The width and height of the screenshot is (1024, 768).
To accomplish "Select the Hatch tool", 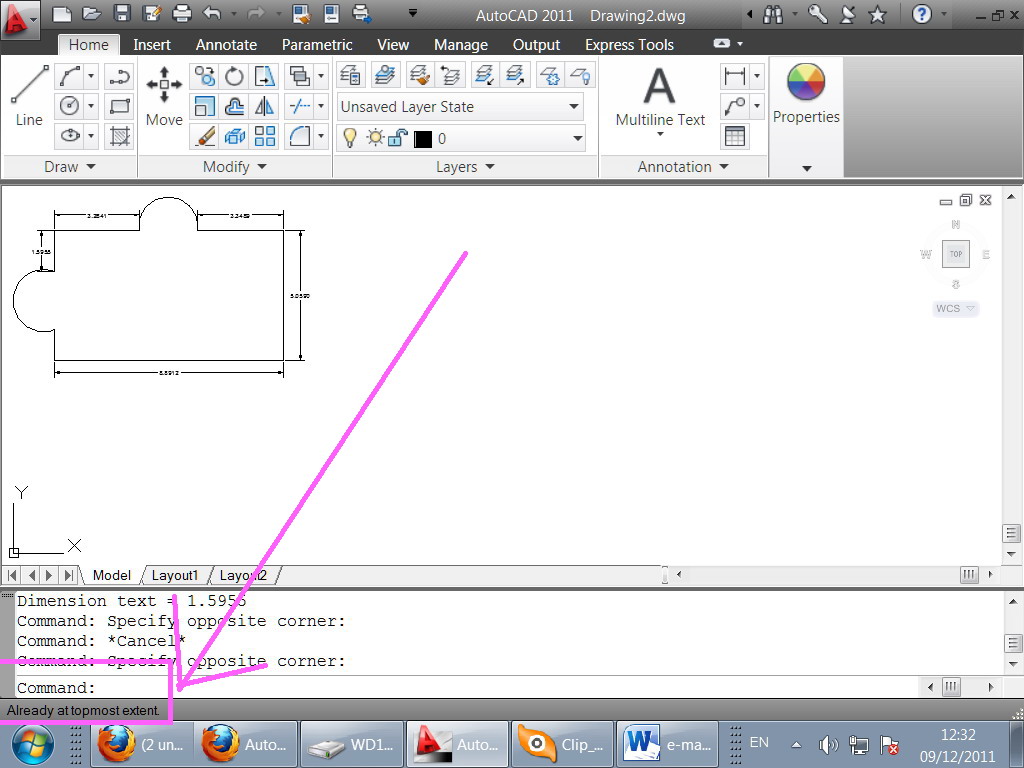I will (120, 136).
